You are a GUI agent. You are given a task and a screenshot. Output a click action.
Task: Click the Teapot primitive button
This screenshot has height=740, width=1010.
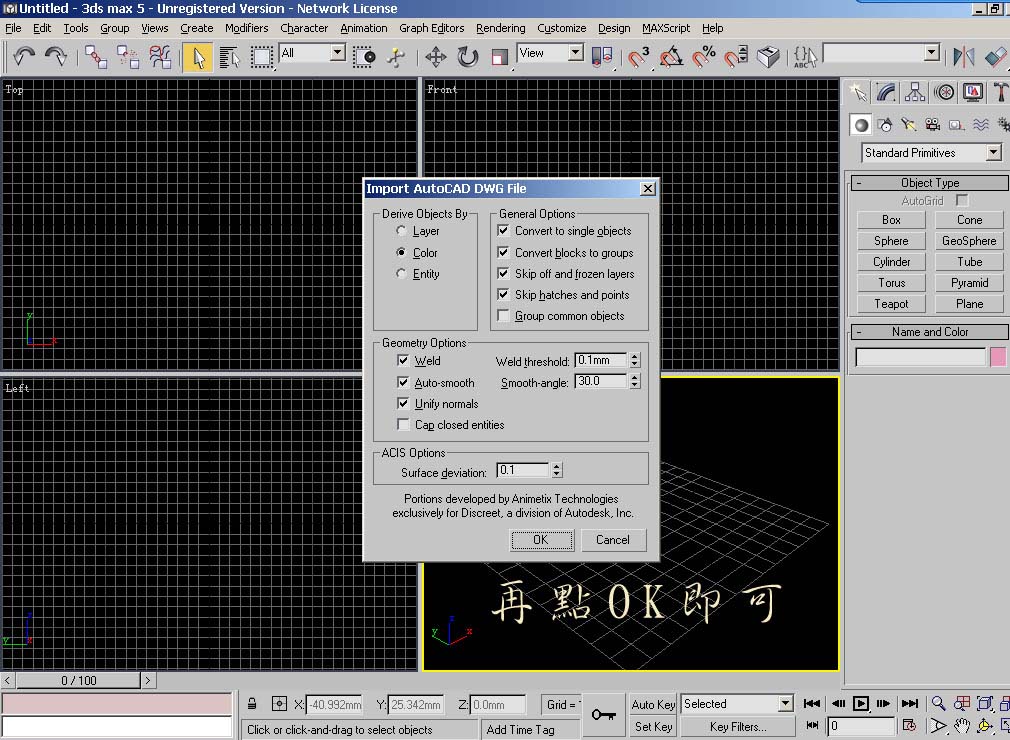click(x=891, y=304)
